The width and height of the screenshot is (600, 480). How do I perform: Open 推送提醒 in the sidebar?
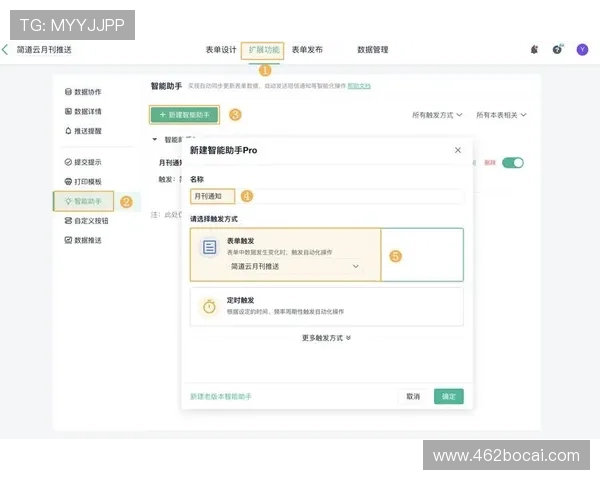[x=83, y=131]
